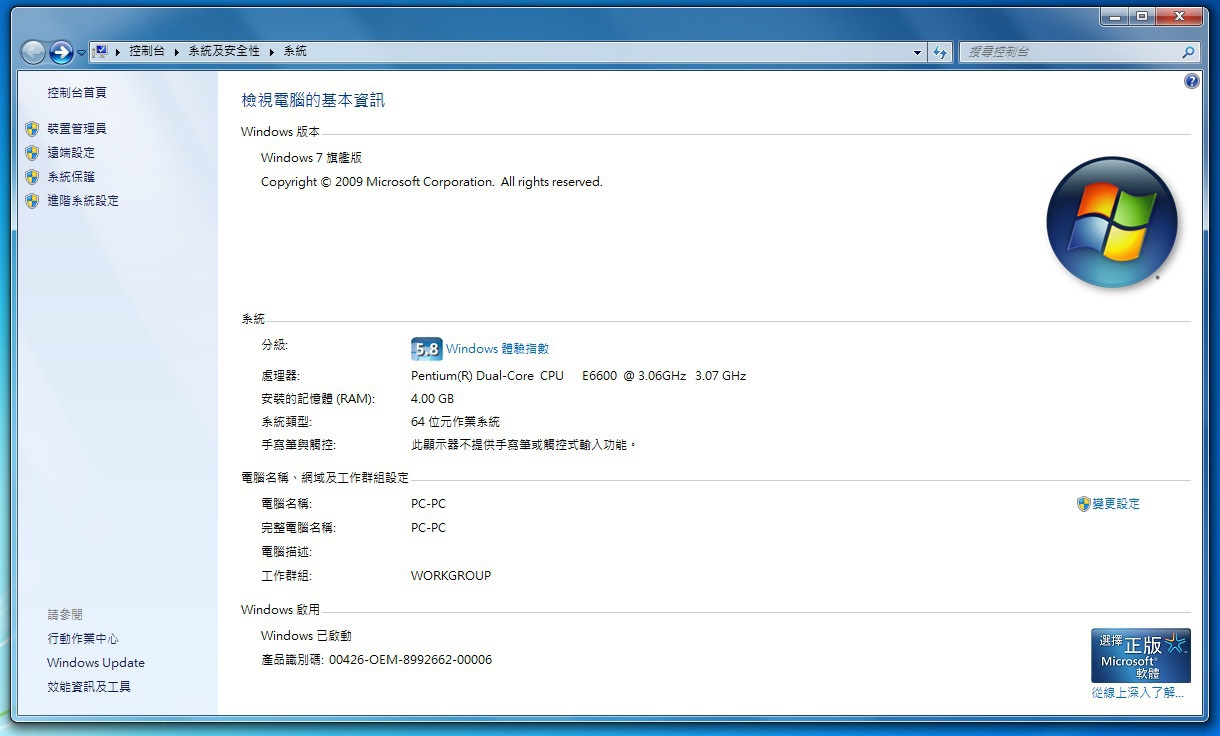This screenshot has width=1220, height=736.
Task: Select 控制台 breadcrumb in address bar
Action: point(147,51)
